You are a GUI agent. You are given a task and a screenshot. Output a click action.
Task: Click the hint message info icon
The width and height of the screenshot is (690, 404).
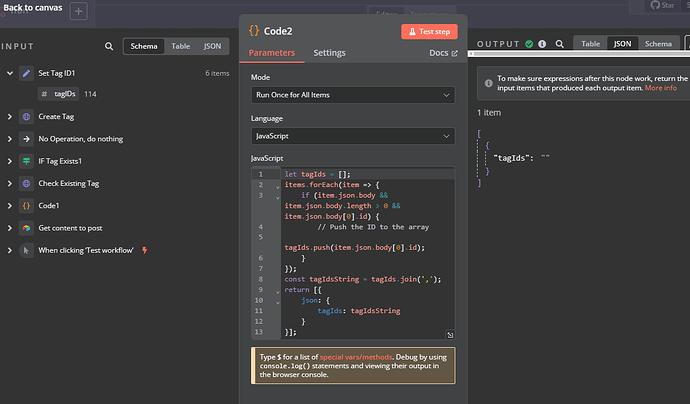tap(488, 83)
